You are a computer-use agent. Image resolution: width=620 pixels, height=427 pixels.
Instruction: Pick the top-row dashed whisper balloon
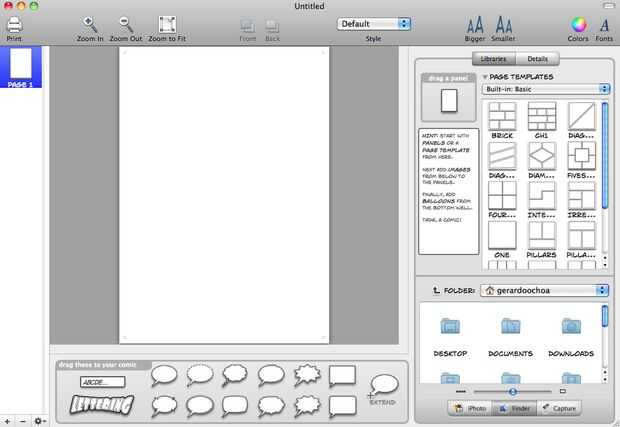tap(200, 375)
